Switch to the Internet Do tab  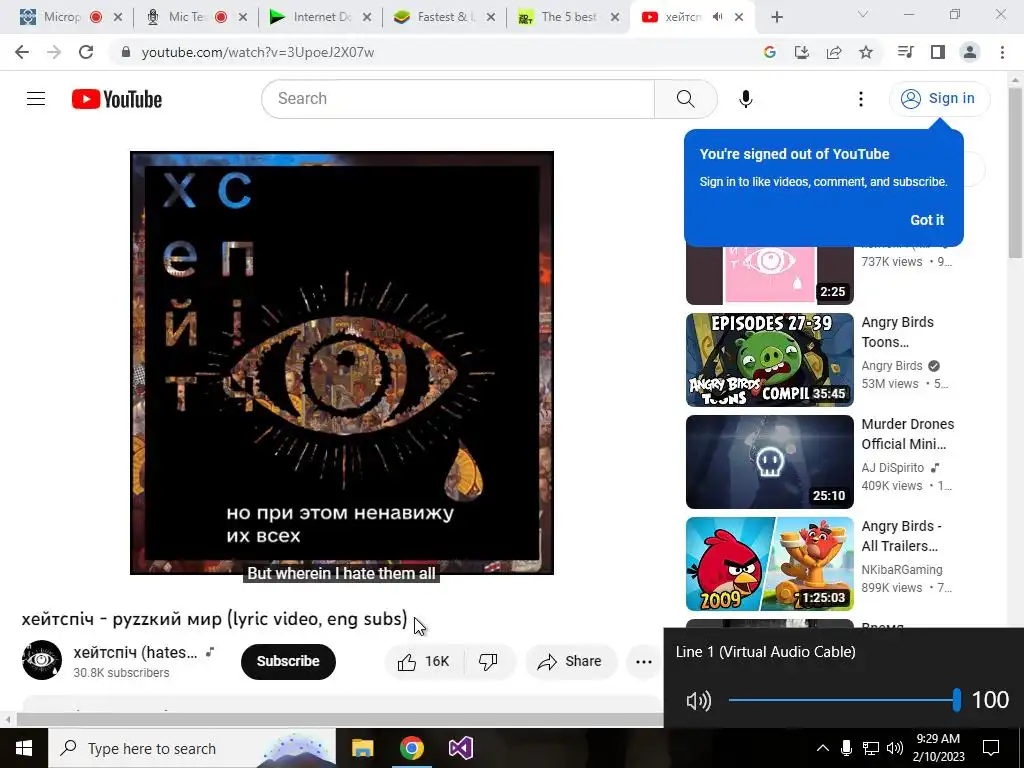coord(322,17)
